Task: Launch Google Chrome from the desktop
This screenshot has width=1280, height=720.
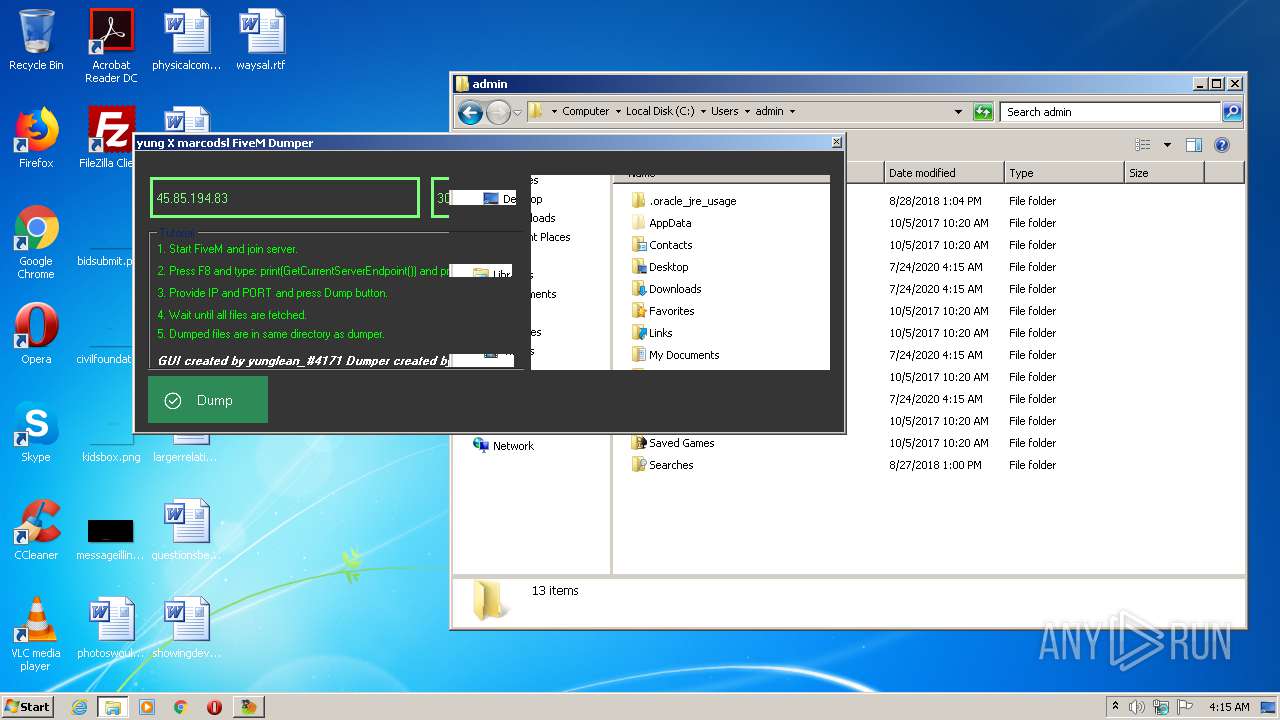Action: click(36, 242)
